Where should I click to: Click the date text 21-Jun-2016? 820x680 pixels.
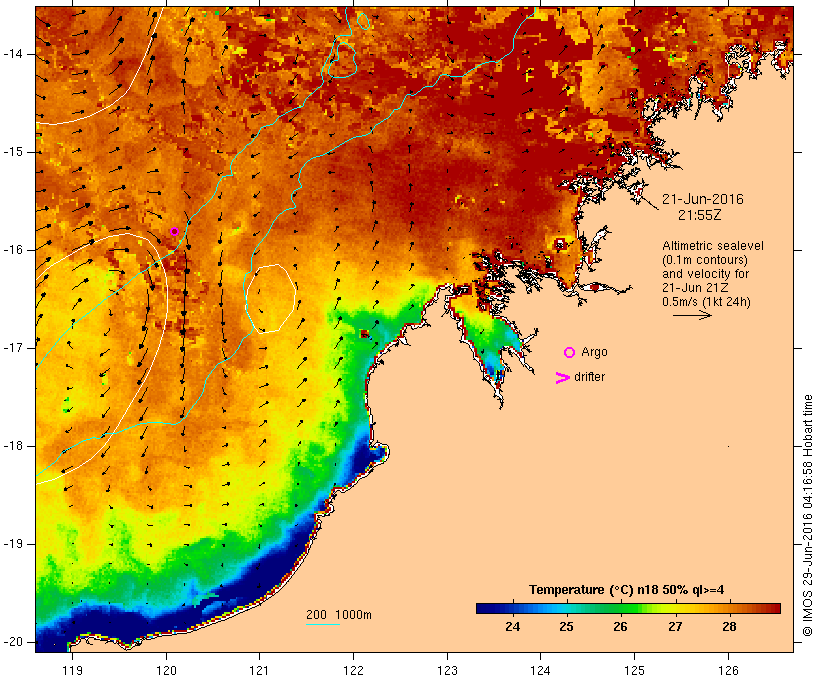tap(703, 199)
